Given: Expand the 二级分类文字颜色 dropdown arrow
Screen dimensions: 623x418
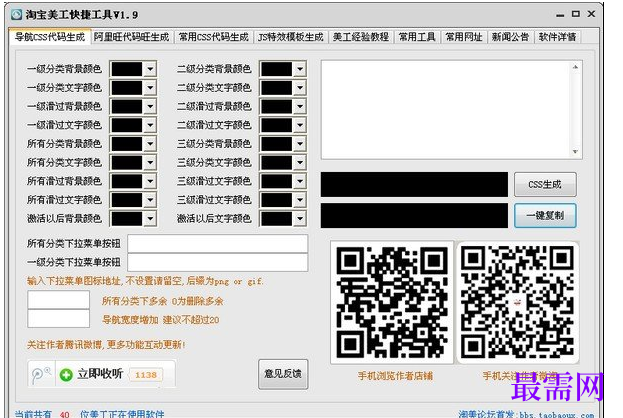Looking at the screenshot, I should (300, 87).
